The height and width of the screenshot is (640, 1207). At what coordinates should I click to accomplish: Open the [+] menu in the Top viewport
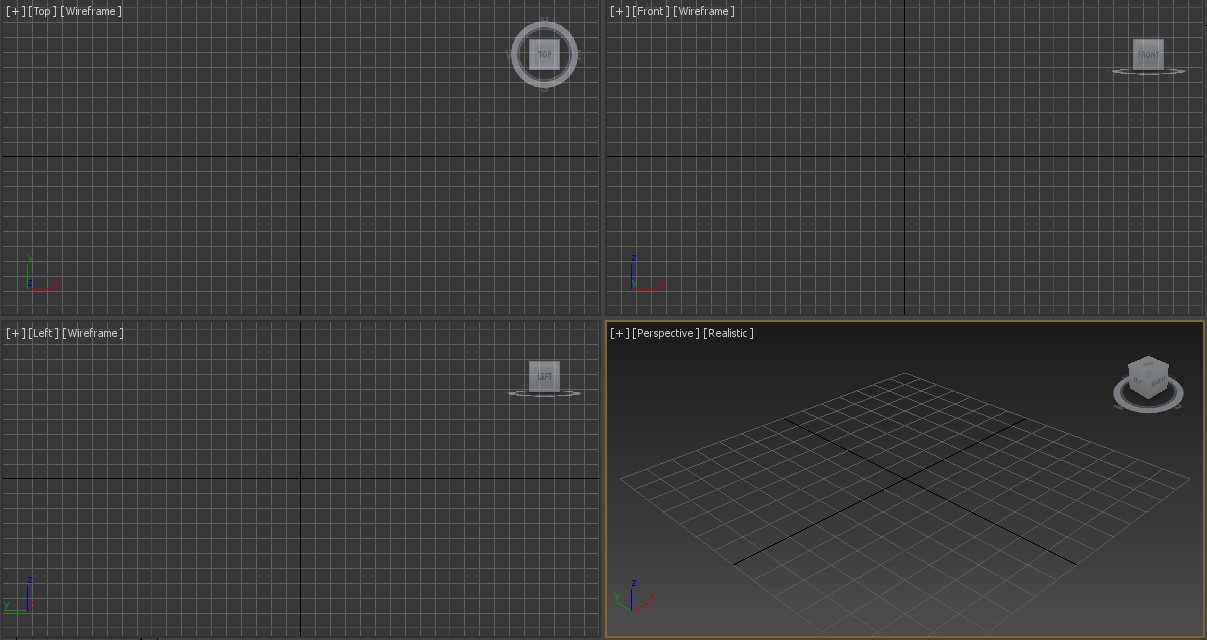coord(15,11)
